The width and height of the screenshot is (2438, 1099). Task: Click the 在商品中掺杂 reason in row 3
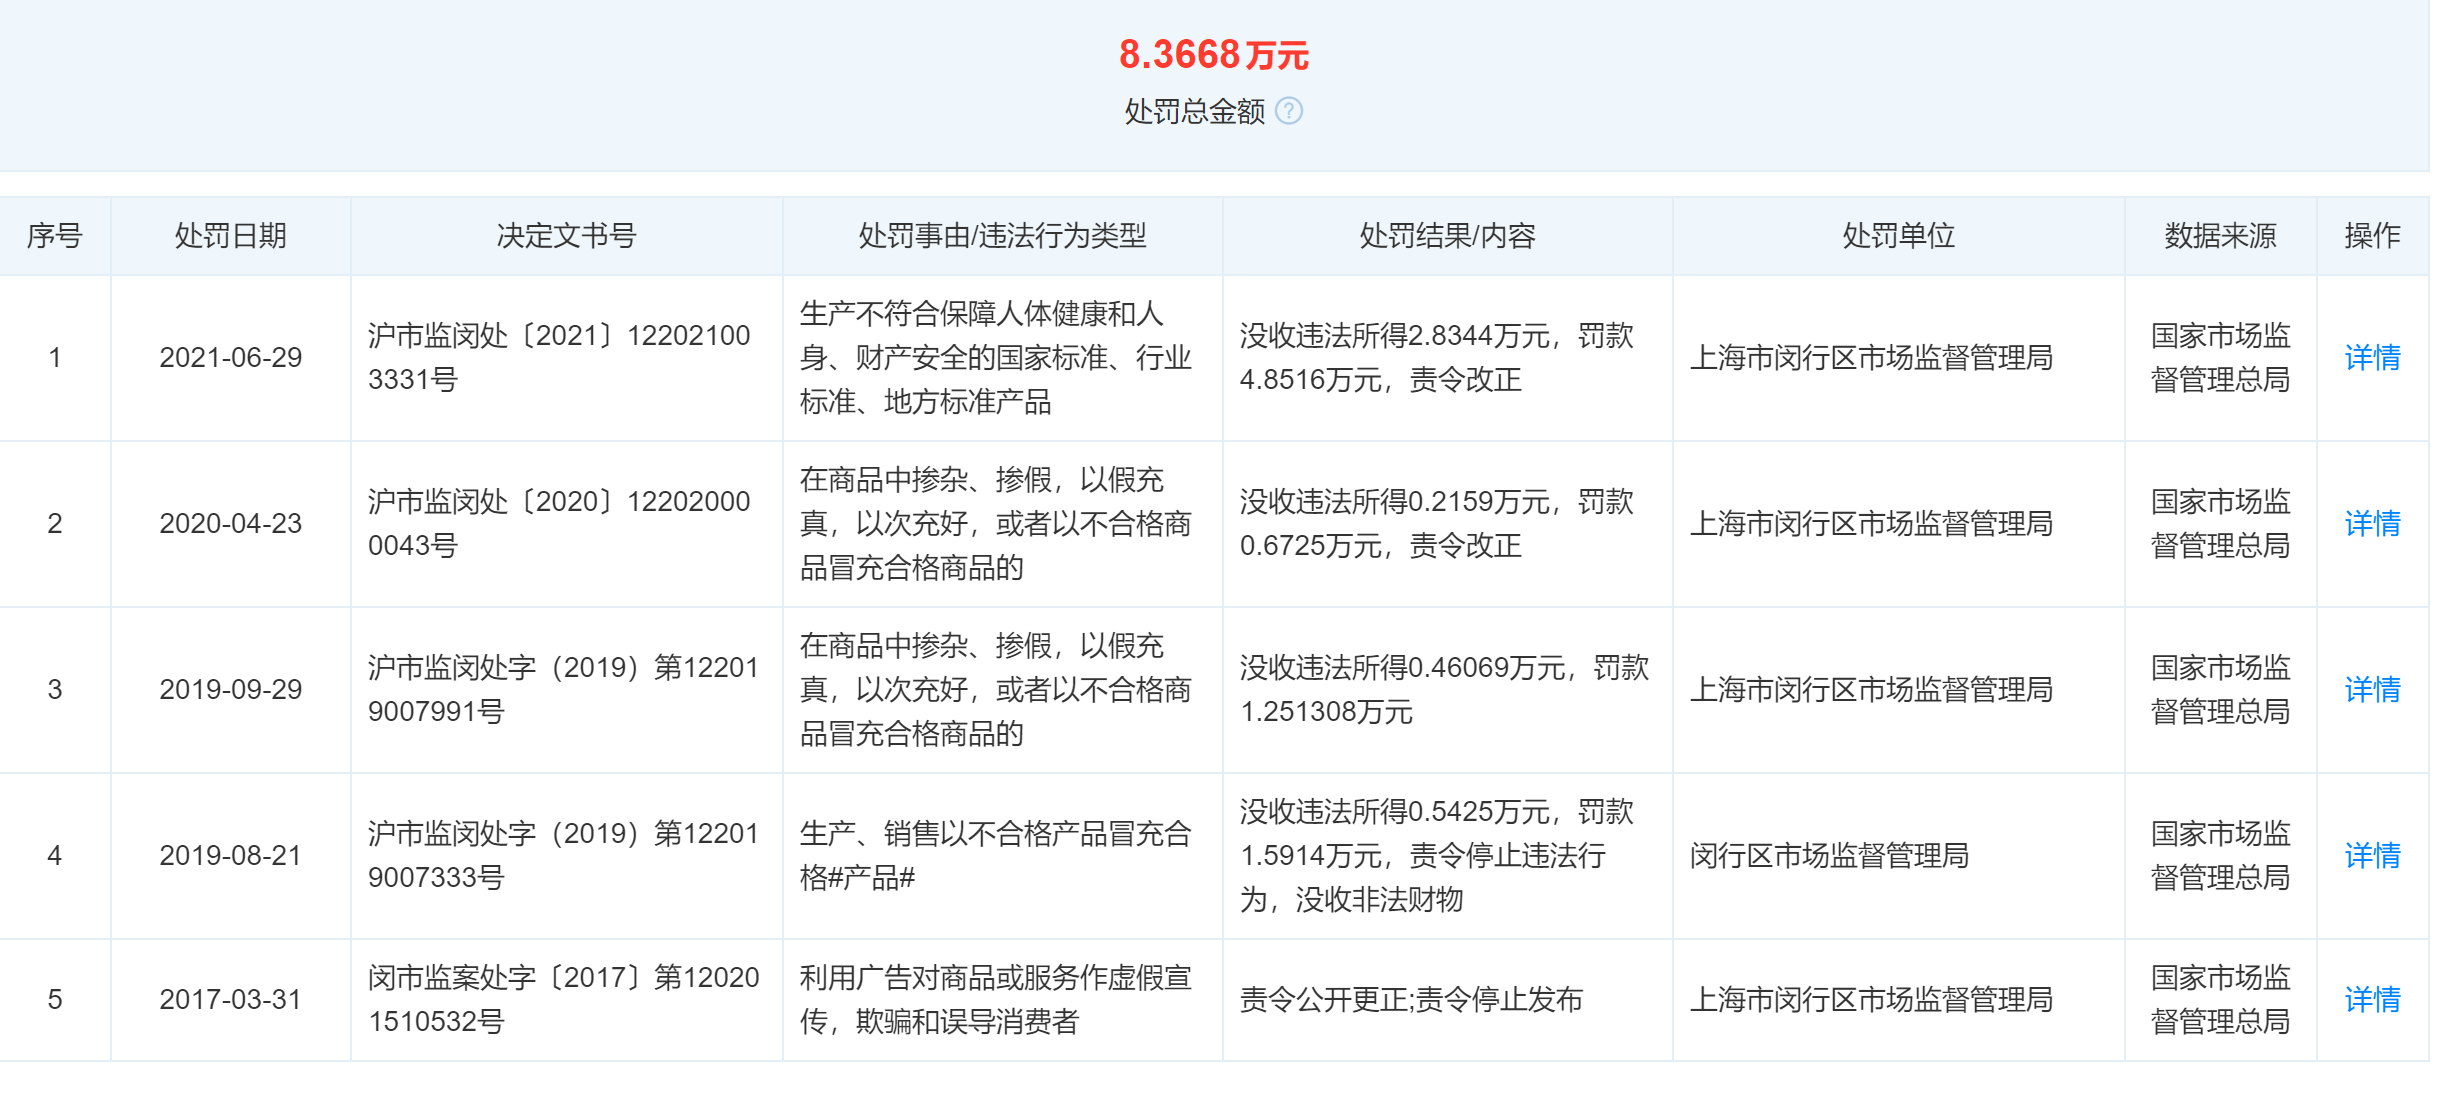[x=996, y=689]
